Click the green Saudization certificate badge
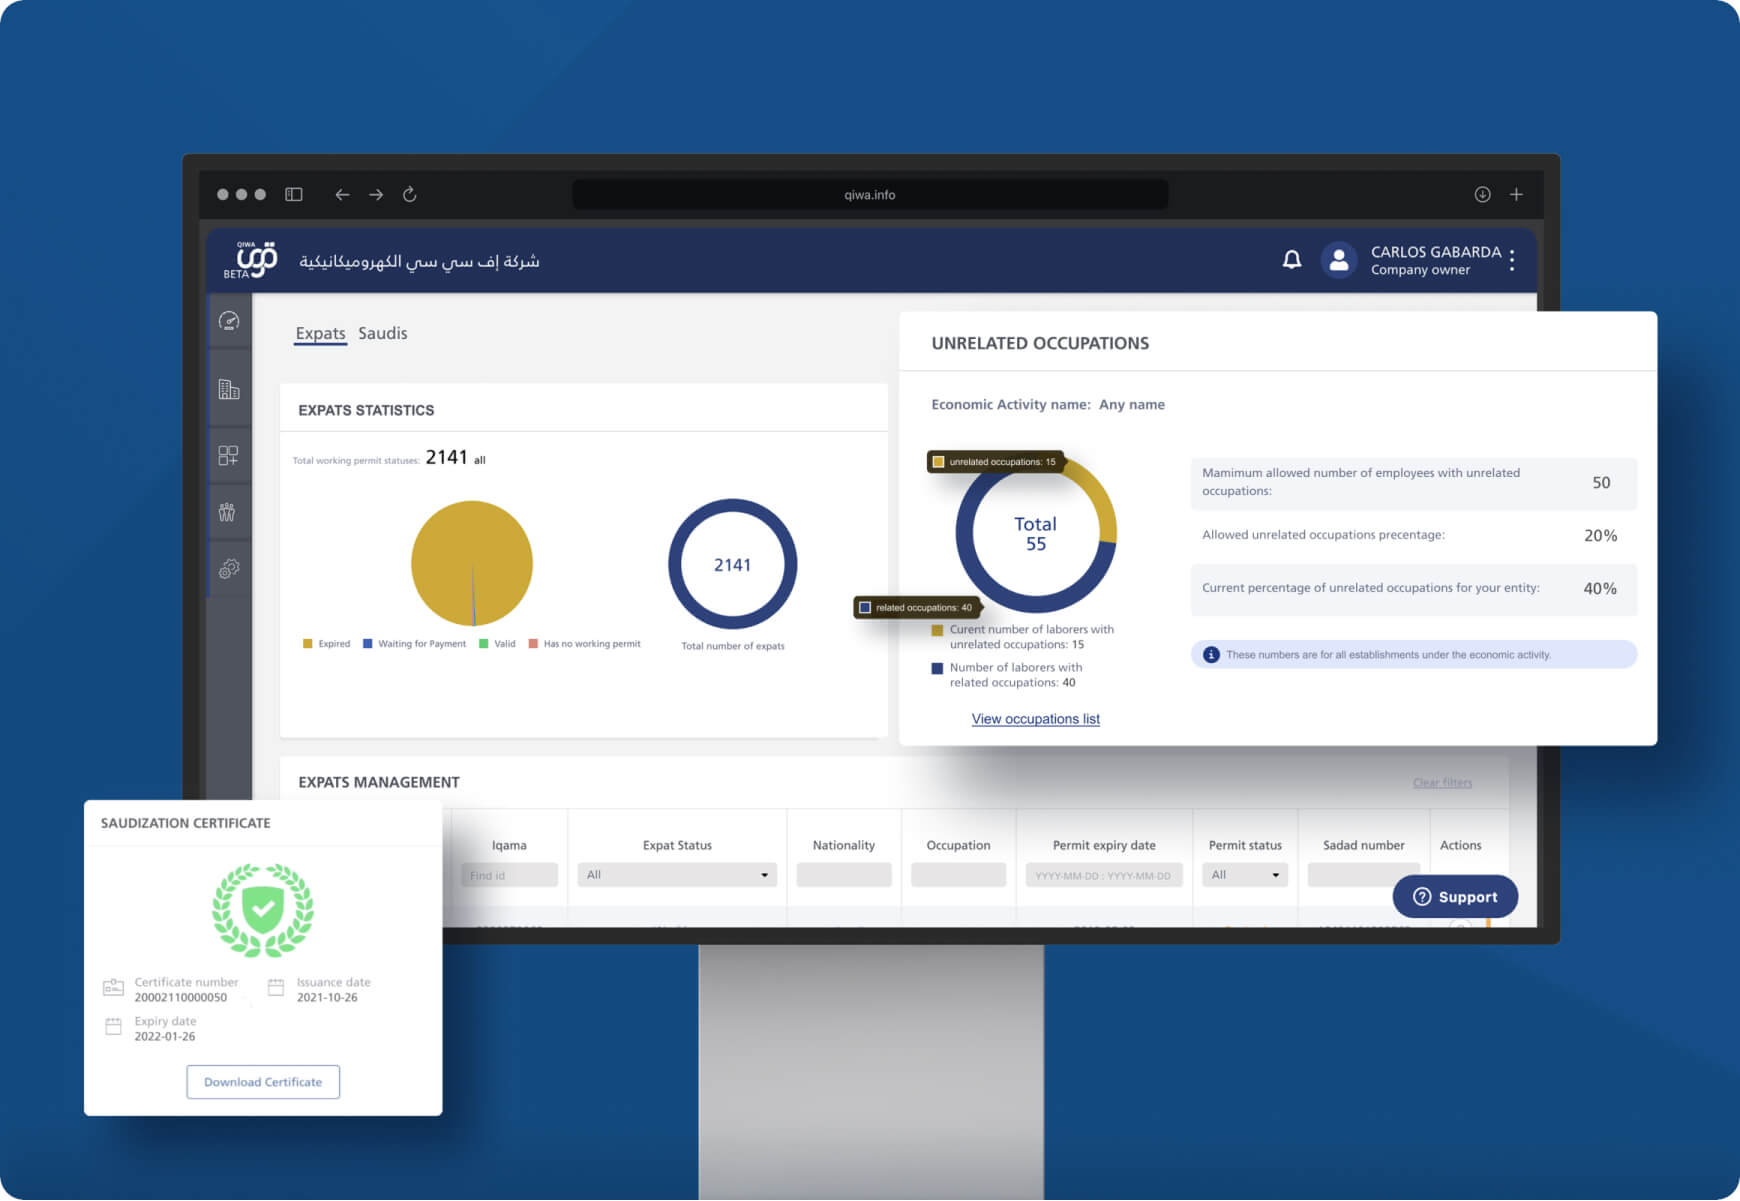 (263, 911)
